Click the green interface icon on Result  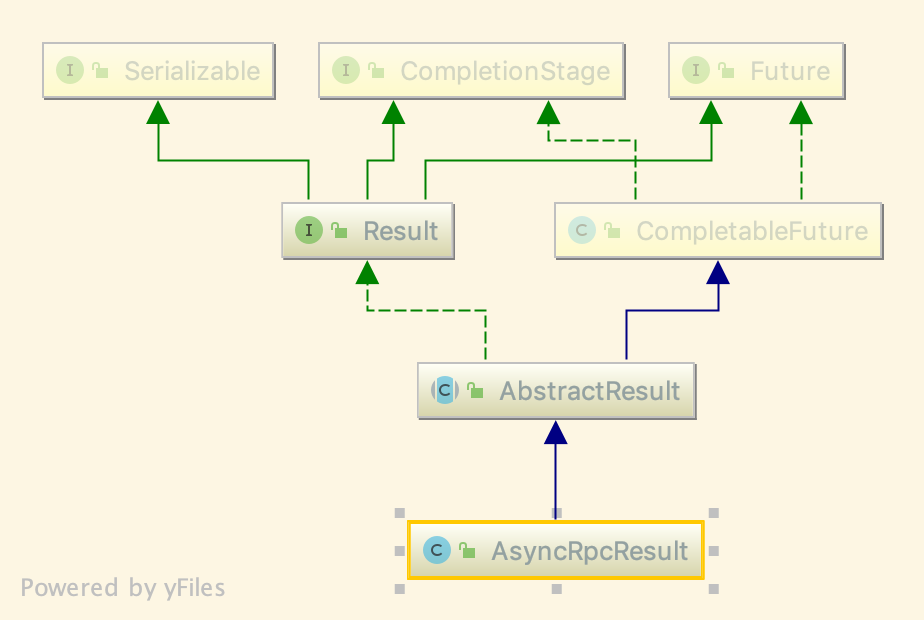[309, 231]
